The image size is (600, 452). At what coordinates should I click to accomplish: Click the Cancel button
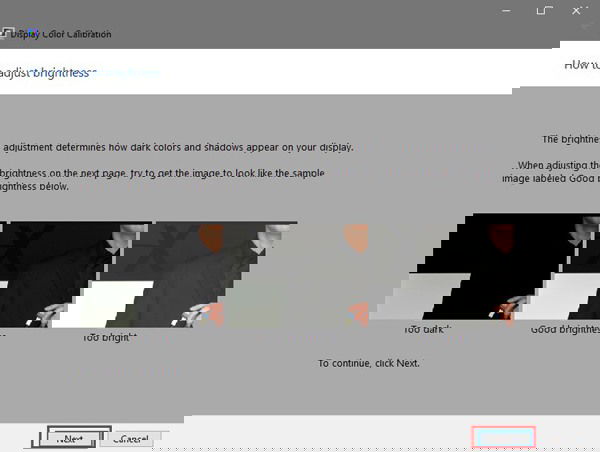click(x=131, y=439)
